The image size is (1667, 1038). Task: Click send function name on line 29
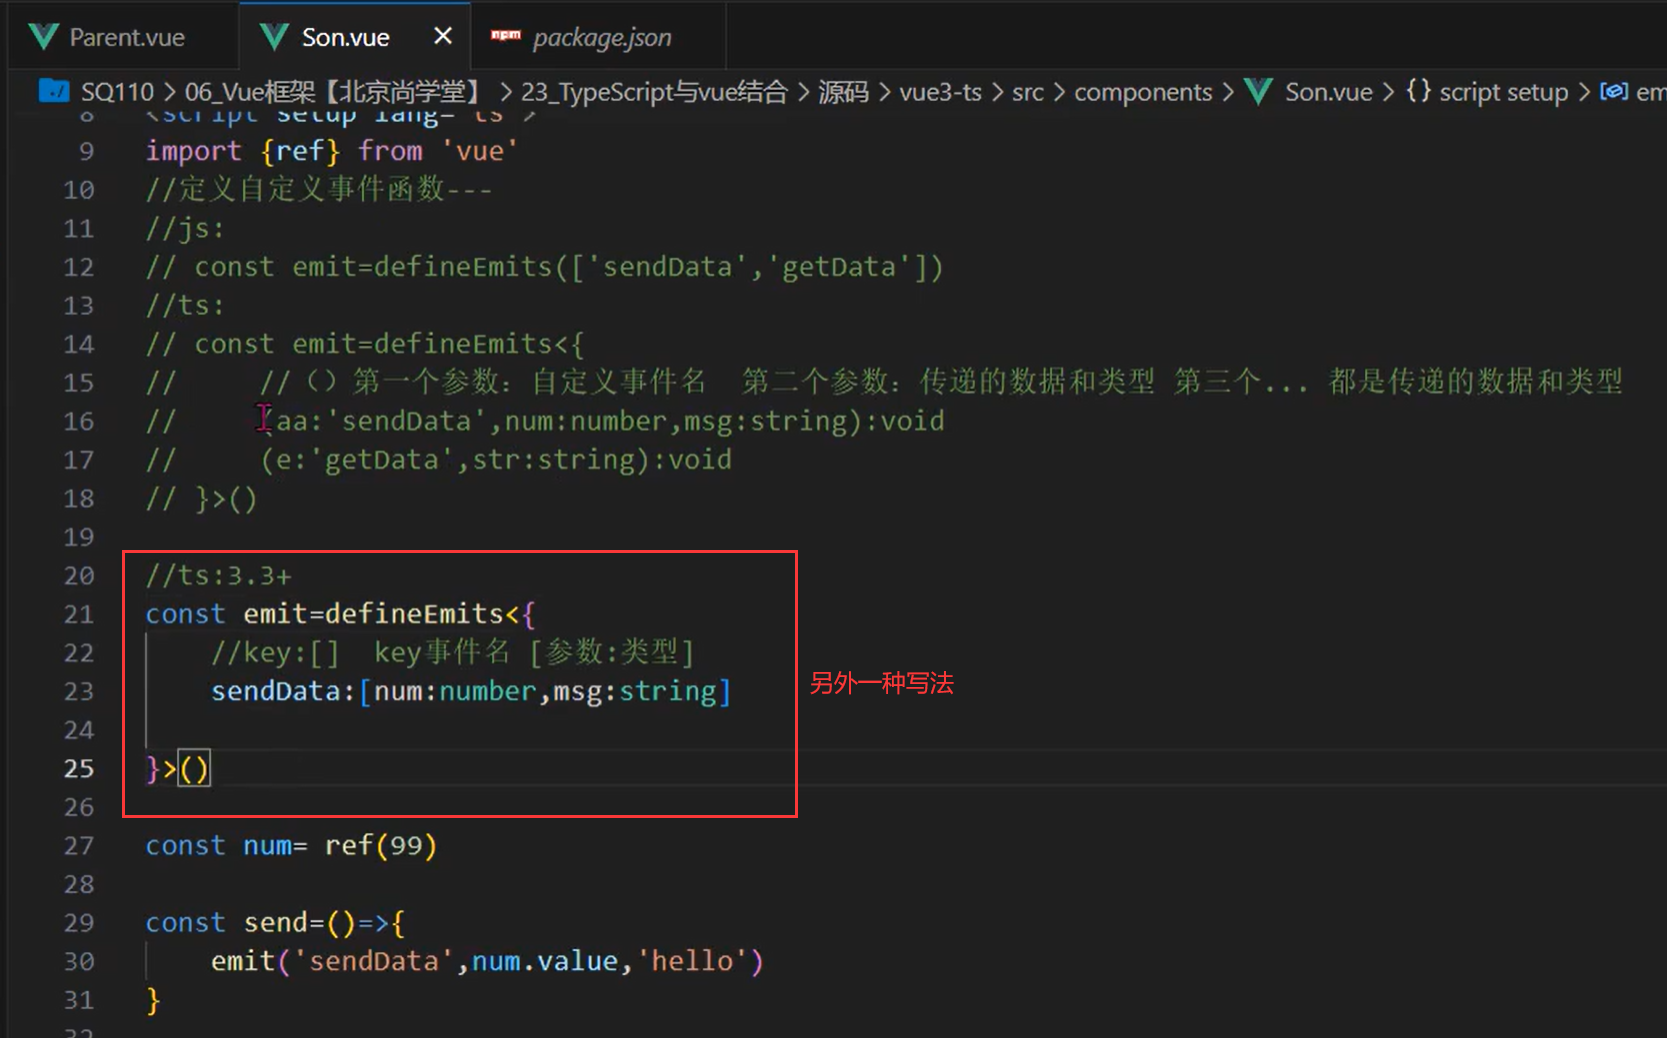pyautogui.click(x=275, y=923)
